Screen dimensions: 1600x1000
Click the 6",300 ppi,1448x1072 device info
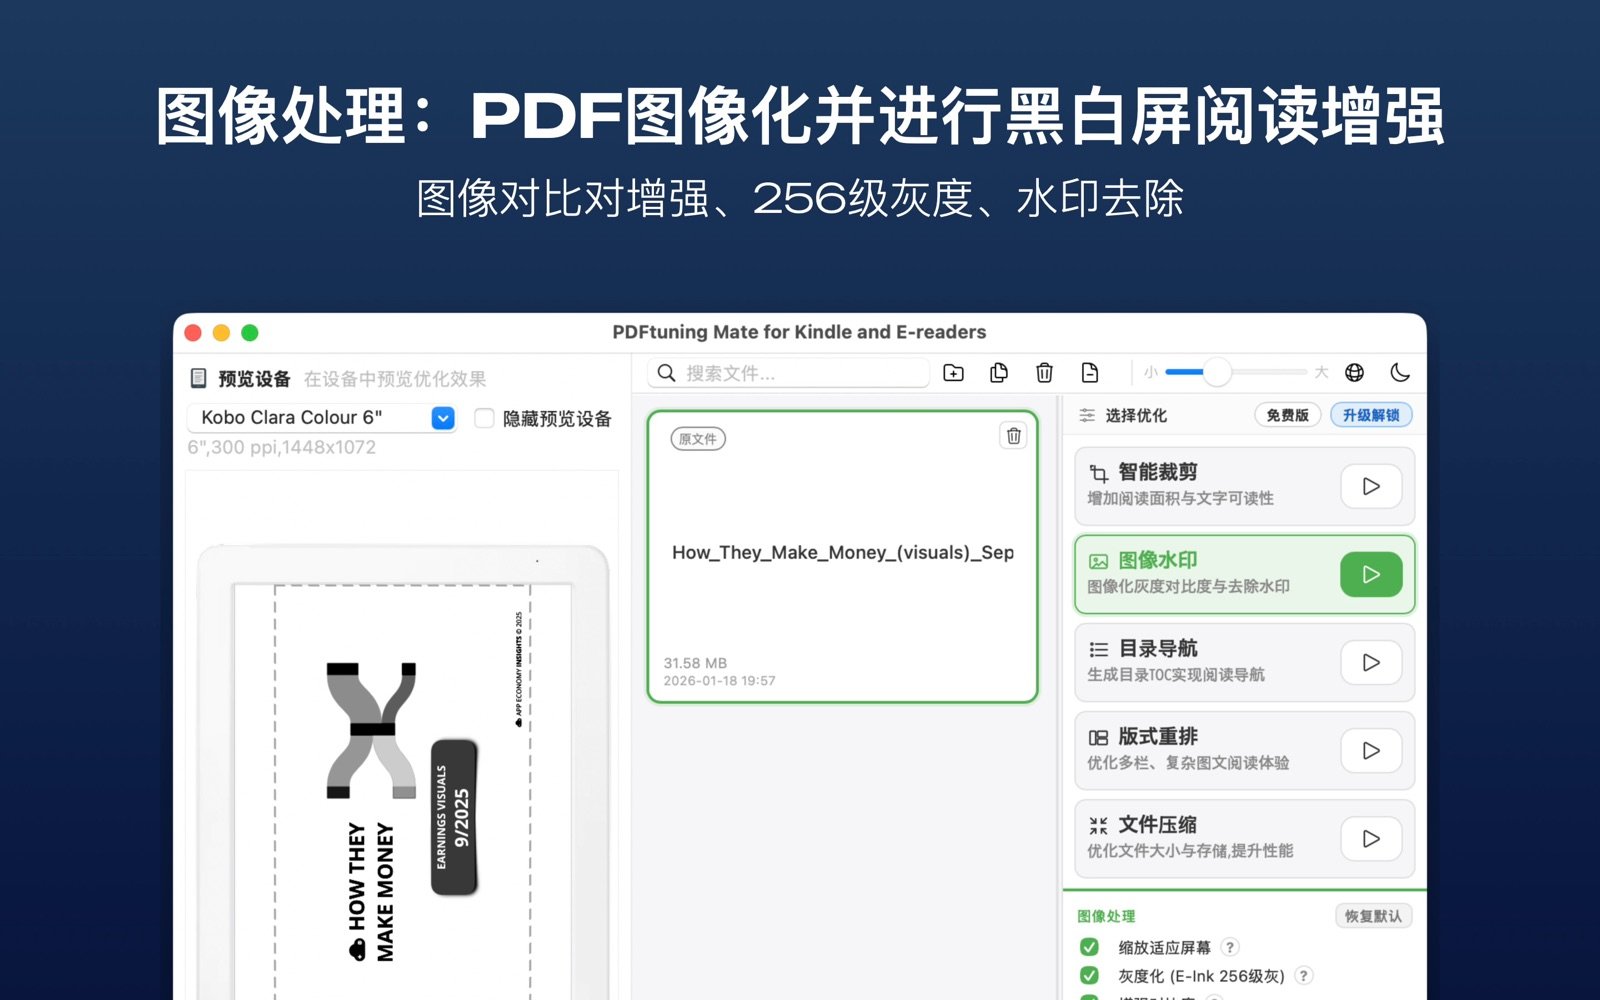coord(282,447)
